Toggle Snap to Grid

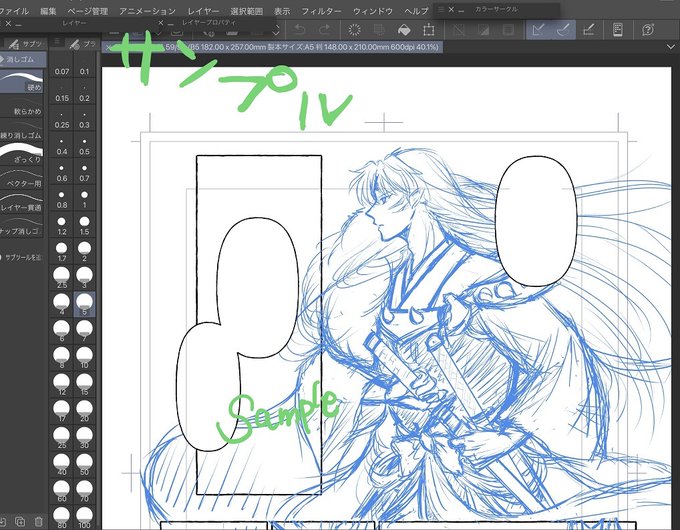[x=588, y=30]
